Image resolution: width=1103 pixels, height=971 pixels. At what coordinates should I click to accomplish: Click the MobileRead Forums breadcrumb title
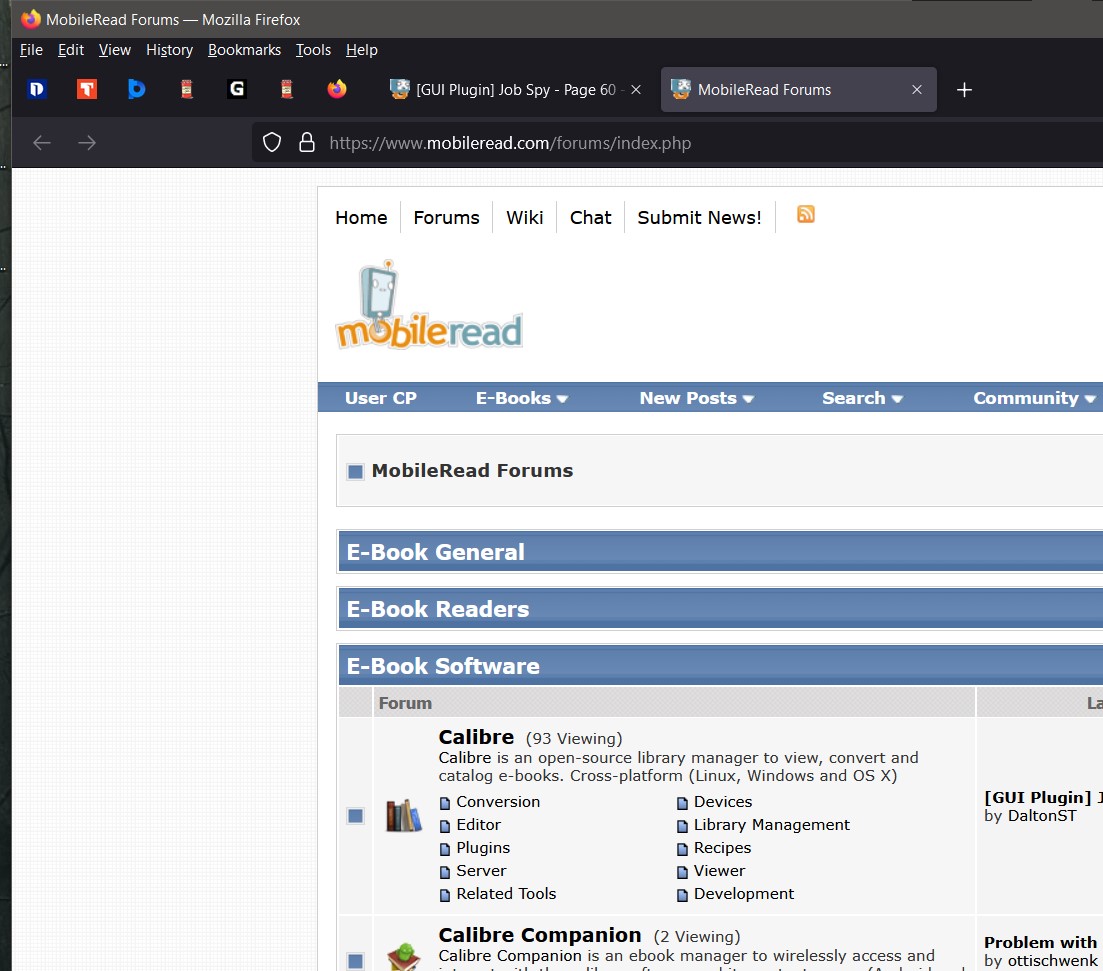coord(472,470)
